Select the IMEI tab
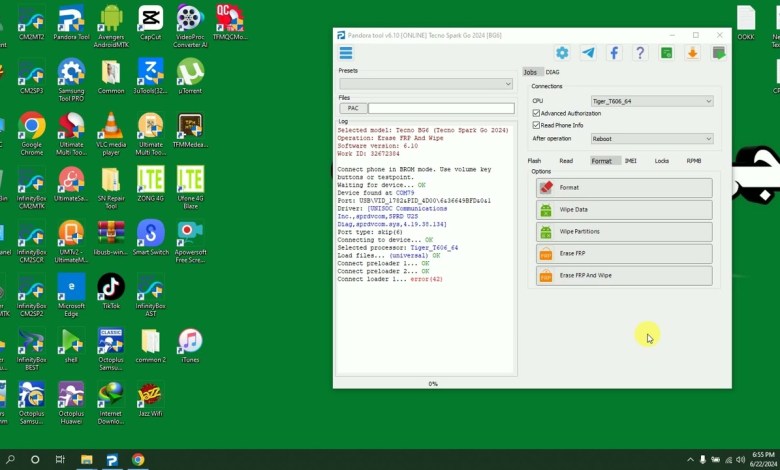780x470 pixels. point(631,161)
